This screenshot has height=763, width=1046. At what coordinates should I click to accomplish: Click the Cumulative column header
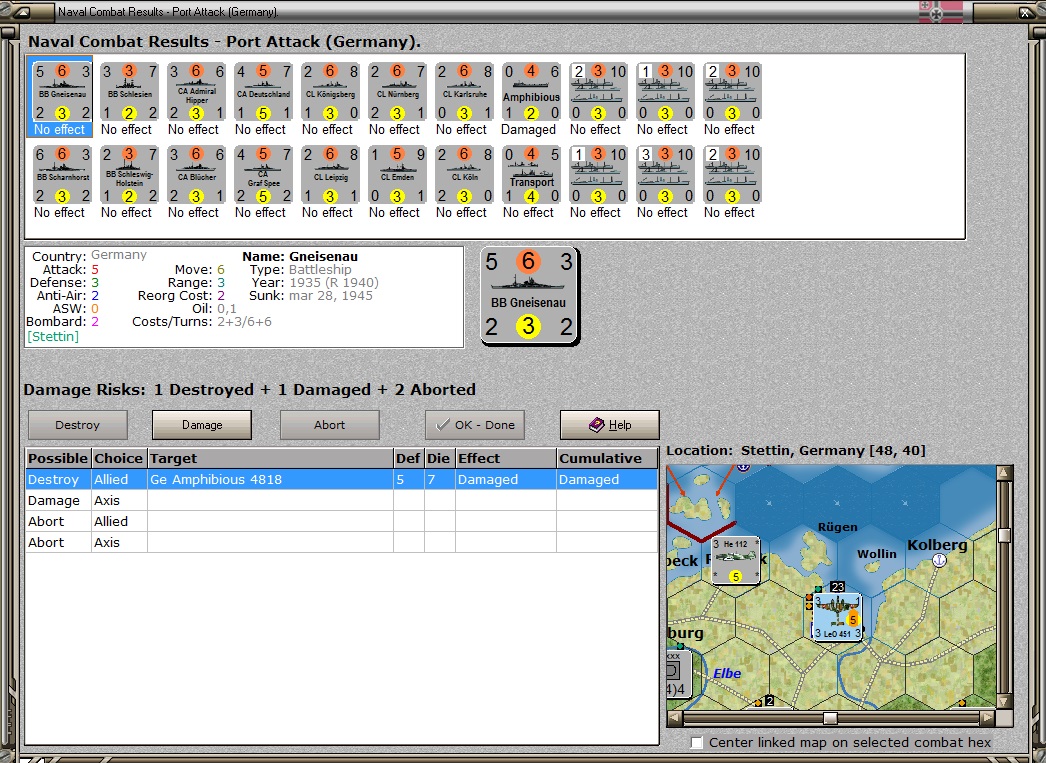pyautogui.click(x=607, y=458)
